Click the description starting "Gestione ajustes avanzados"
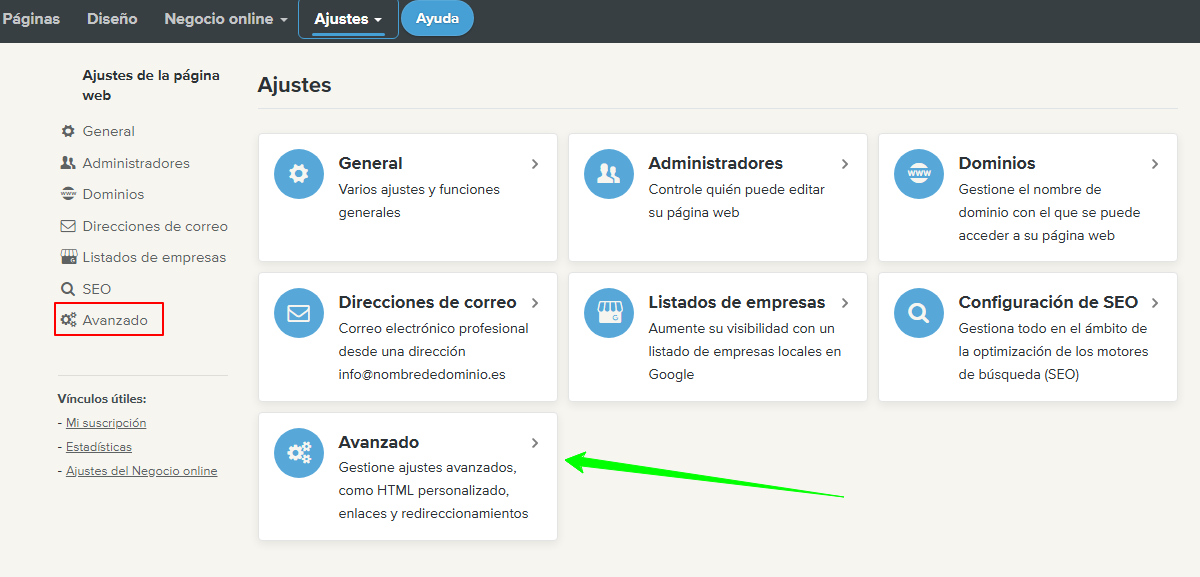The image size is (1200, 577). (433, 491)
